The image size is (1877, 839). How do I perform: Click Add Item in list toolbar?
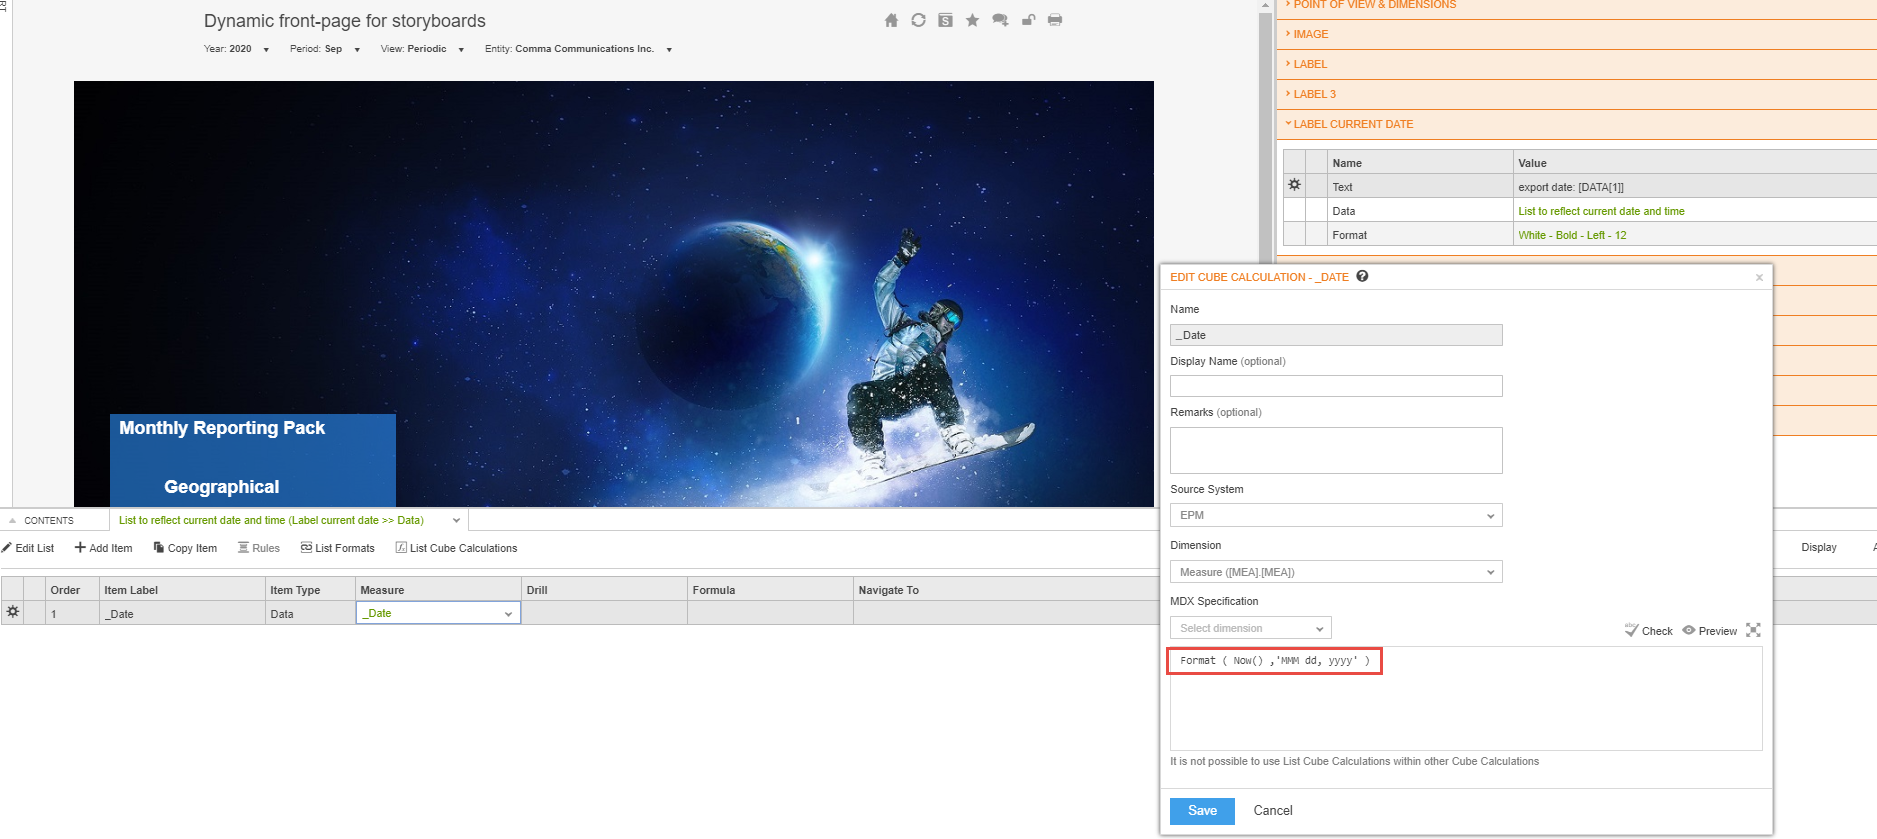[x=103, y=548]
